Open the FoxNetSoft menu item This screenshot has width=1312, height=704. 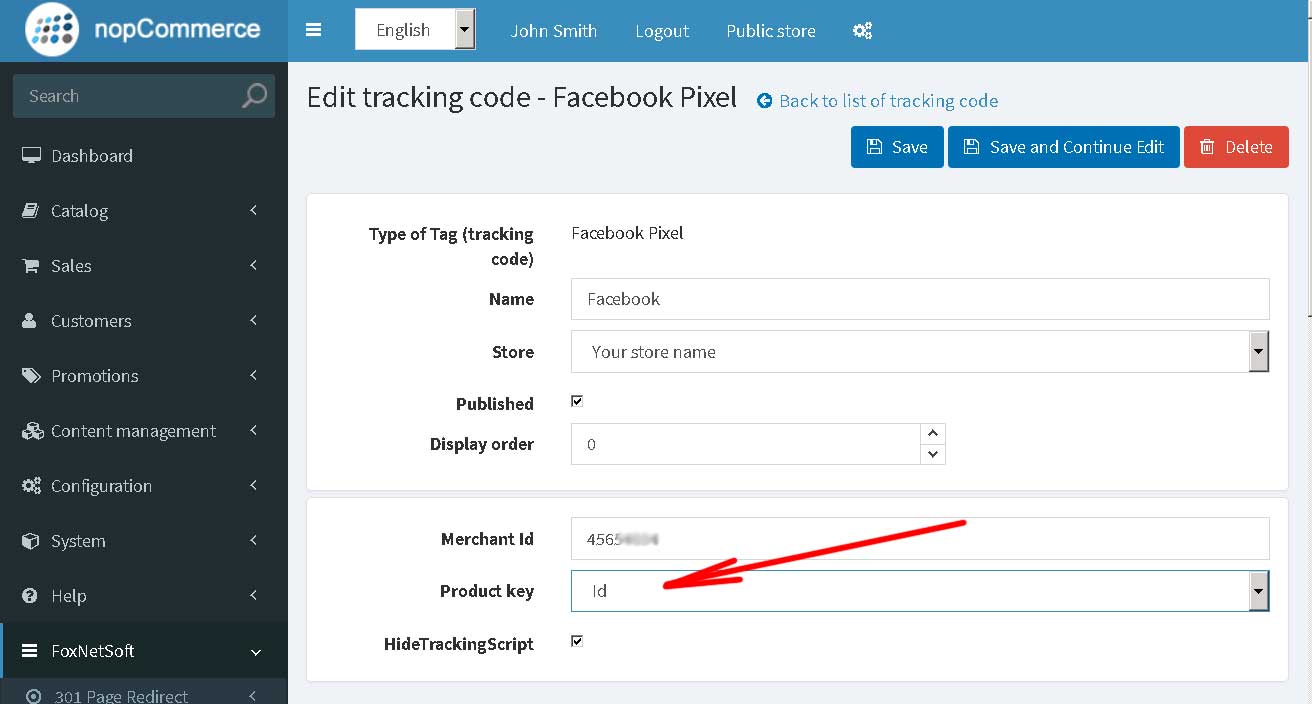pyautogui.click(x=144, y=651)
